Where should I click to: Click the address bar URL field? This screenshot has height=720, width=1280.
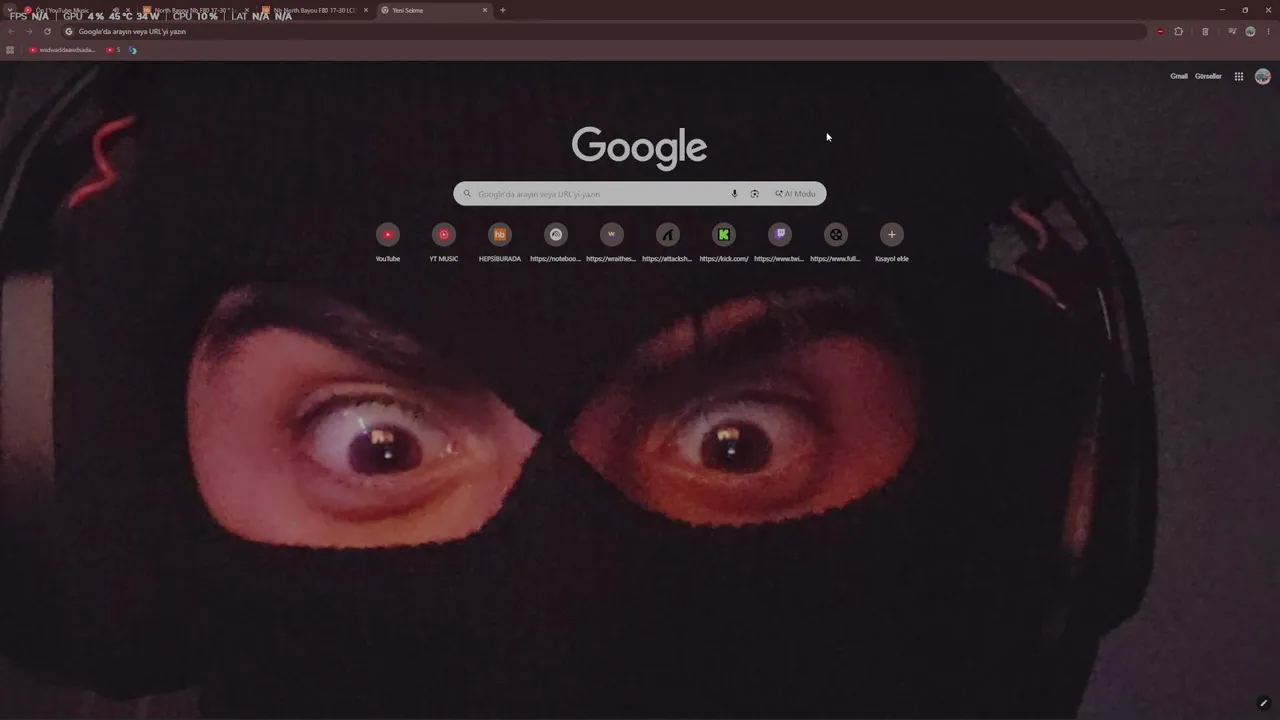click(x=605, y=31)
